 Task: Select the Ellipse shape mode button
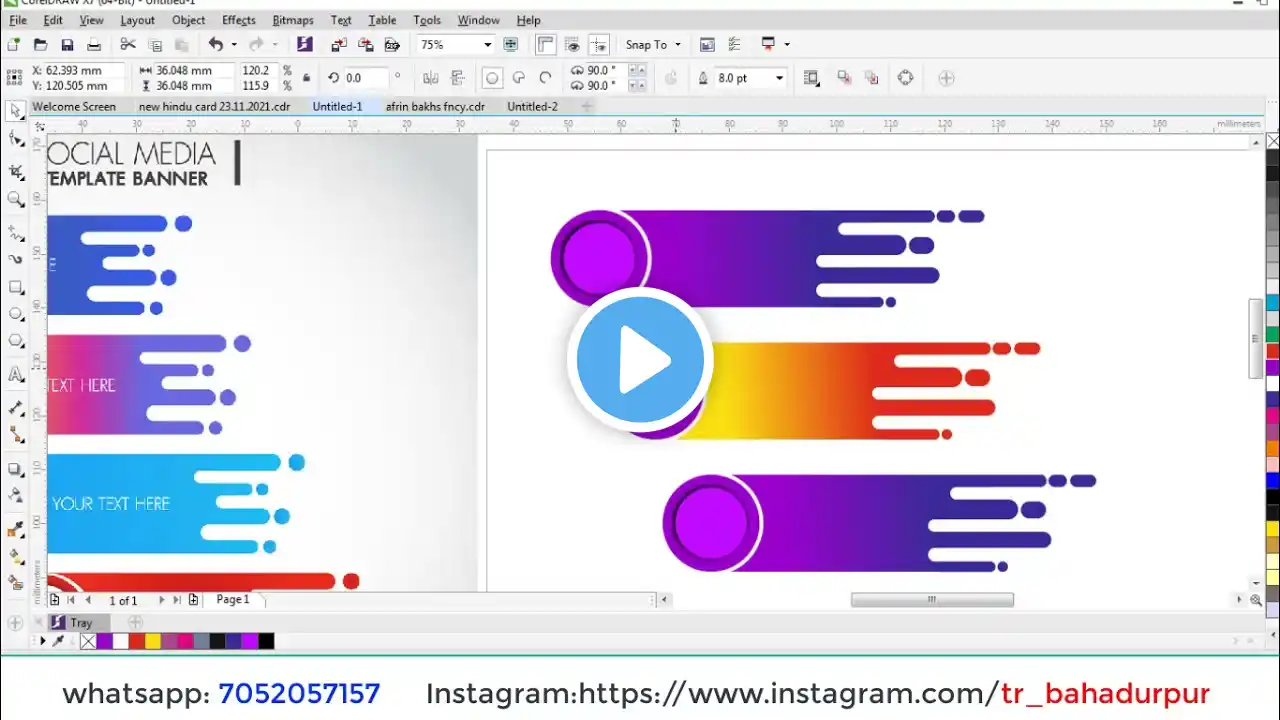(x=492, y=78)
